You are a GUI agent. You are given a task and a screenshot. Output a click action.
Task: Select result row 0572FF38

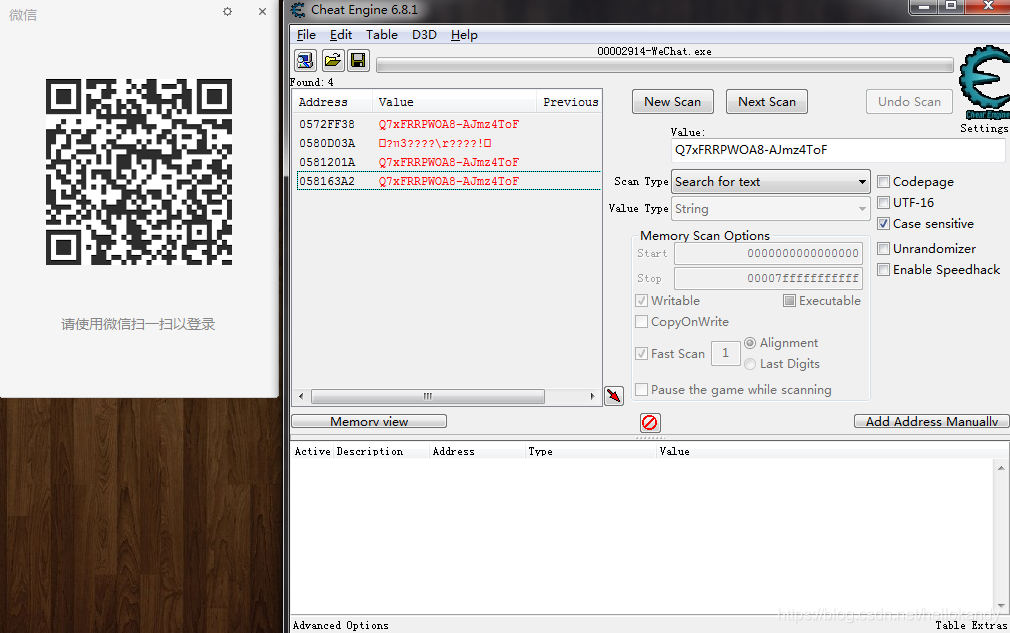[x=448, y=124]
